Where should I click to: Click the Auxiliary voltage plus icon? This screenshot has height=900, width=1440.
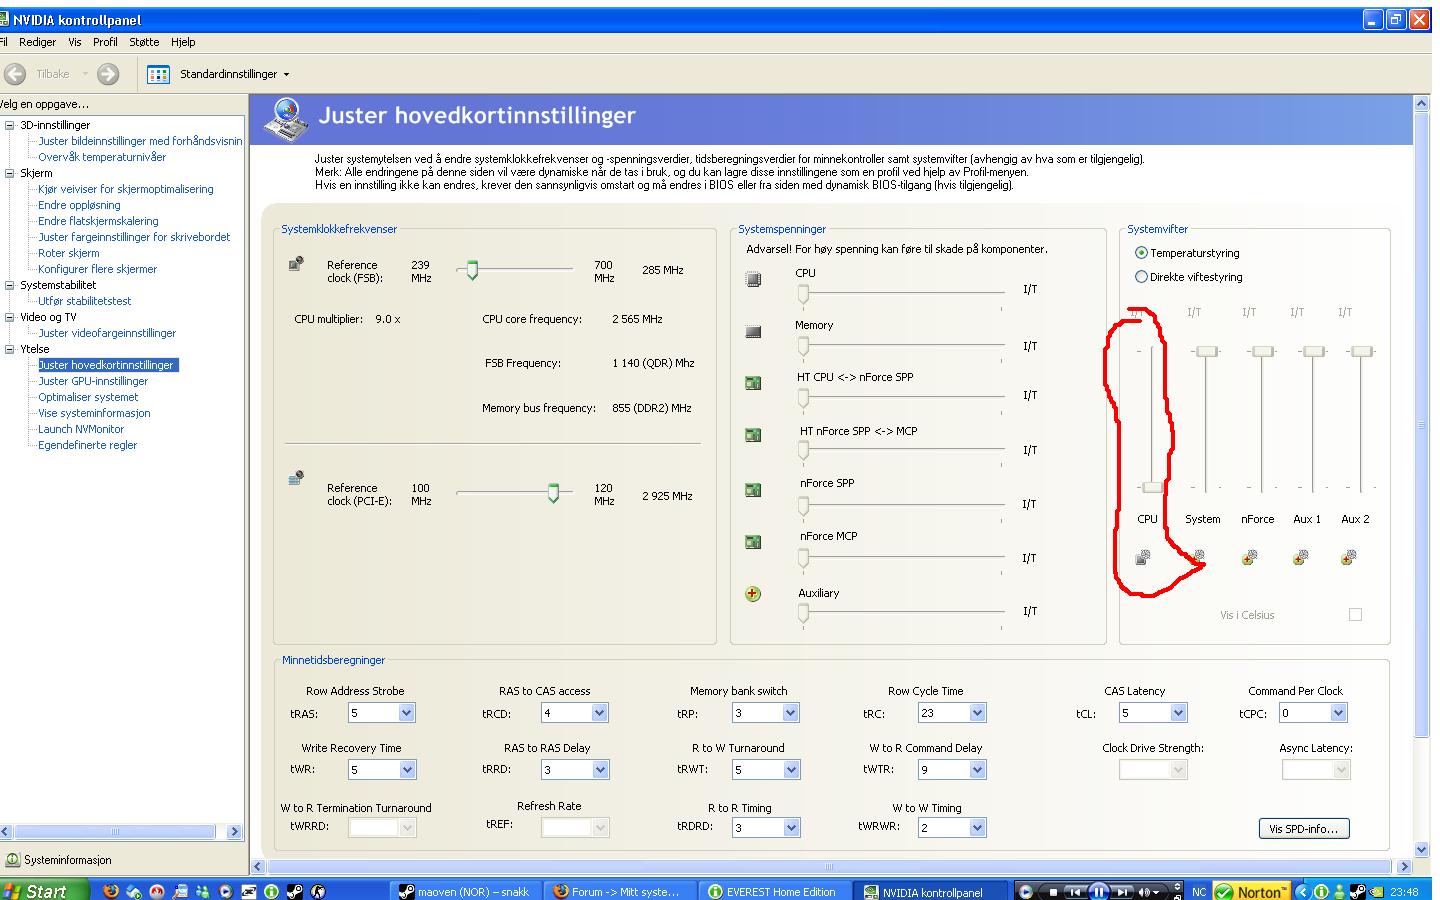pyautogui.click(x=753, y=594)
